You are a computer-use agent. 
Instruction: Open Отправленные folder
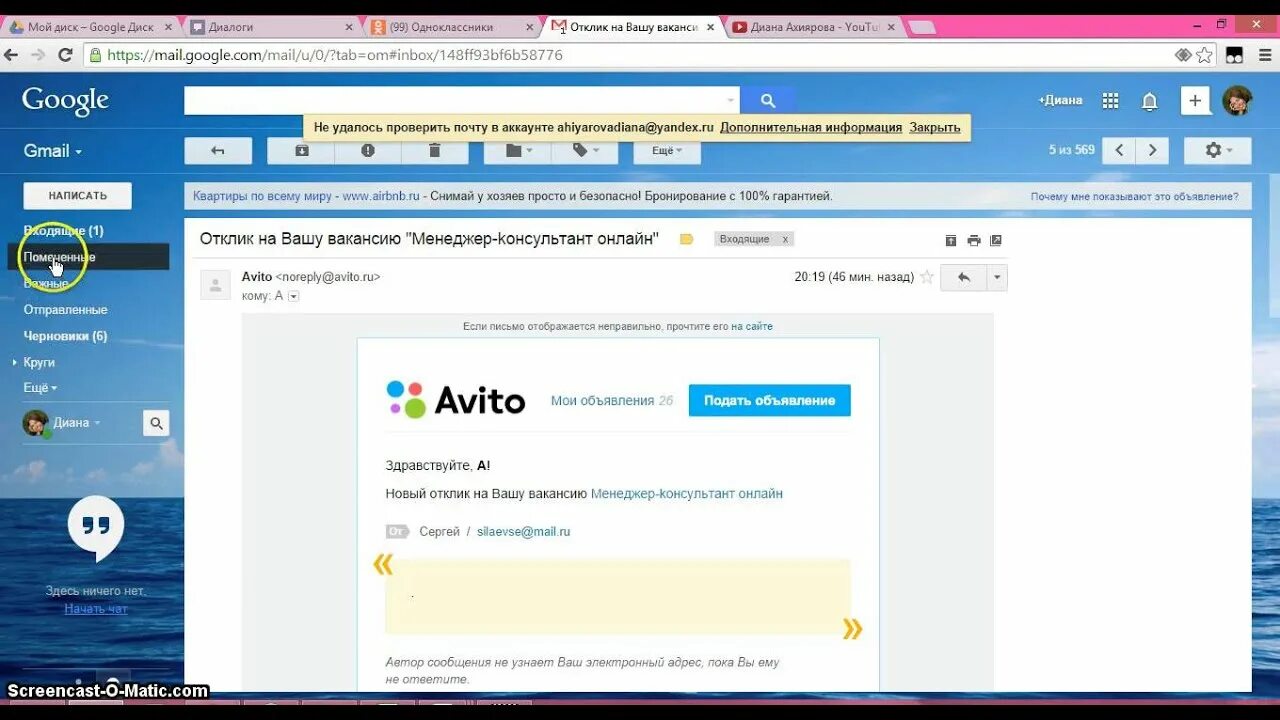click(66, 310)
